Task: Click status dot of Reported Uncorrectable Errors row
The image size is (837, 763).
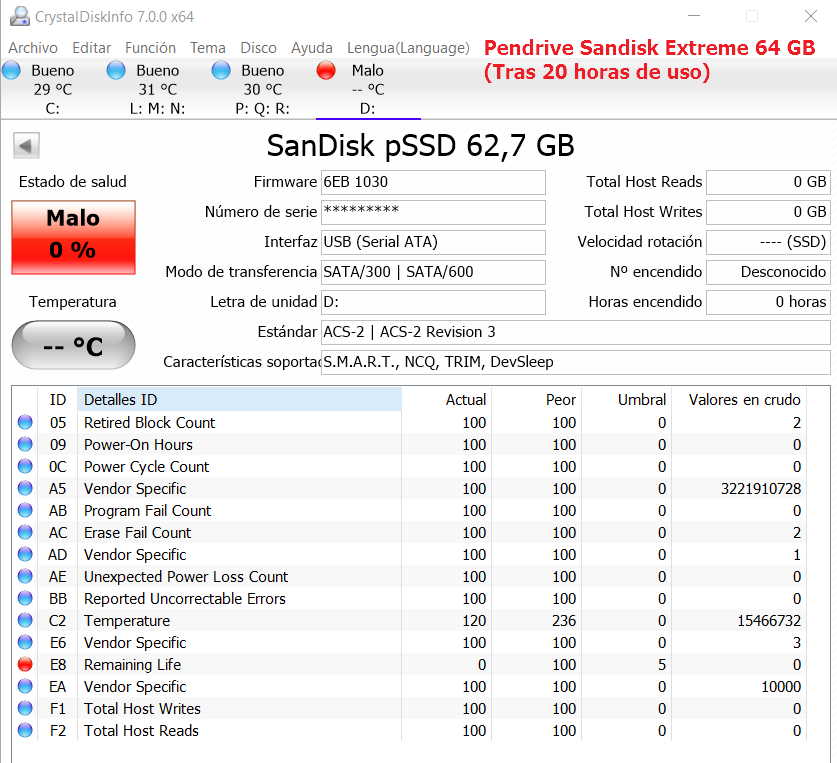Action: click(25, 598)
